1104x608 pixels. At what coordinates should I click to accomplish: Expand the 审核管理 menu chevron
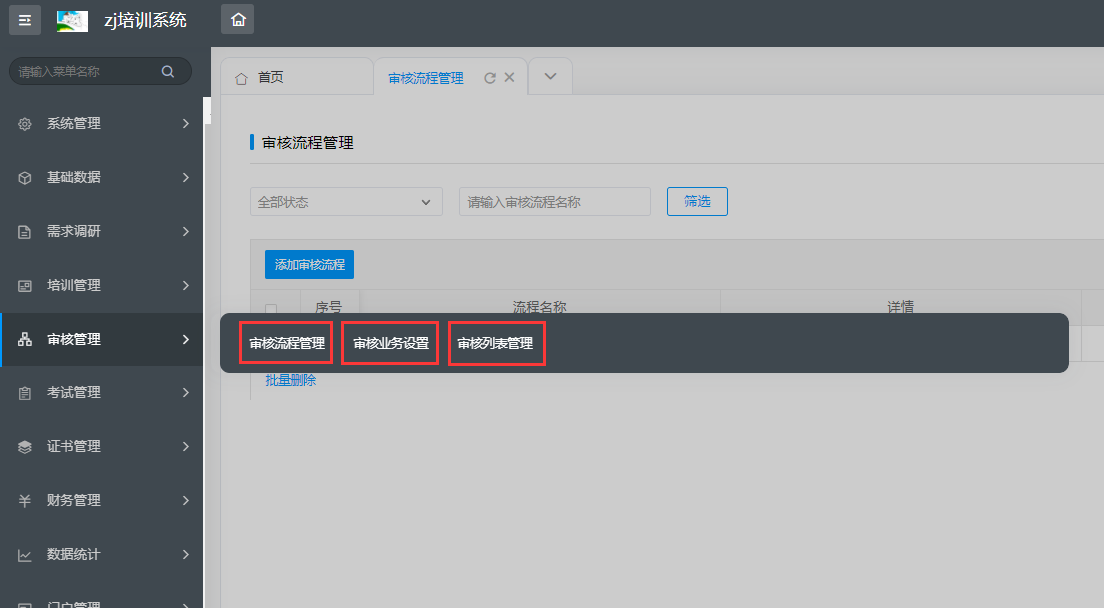186,339
